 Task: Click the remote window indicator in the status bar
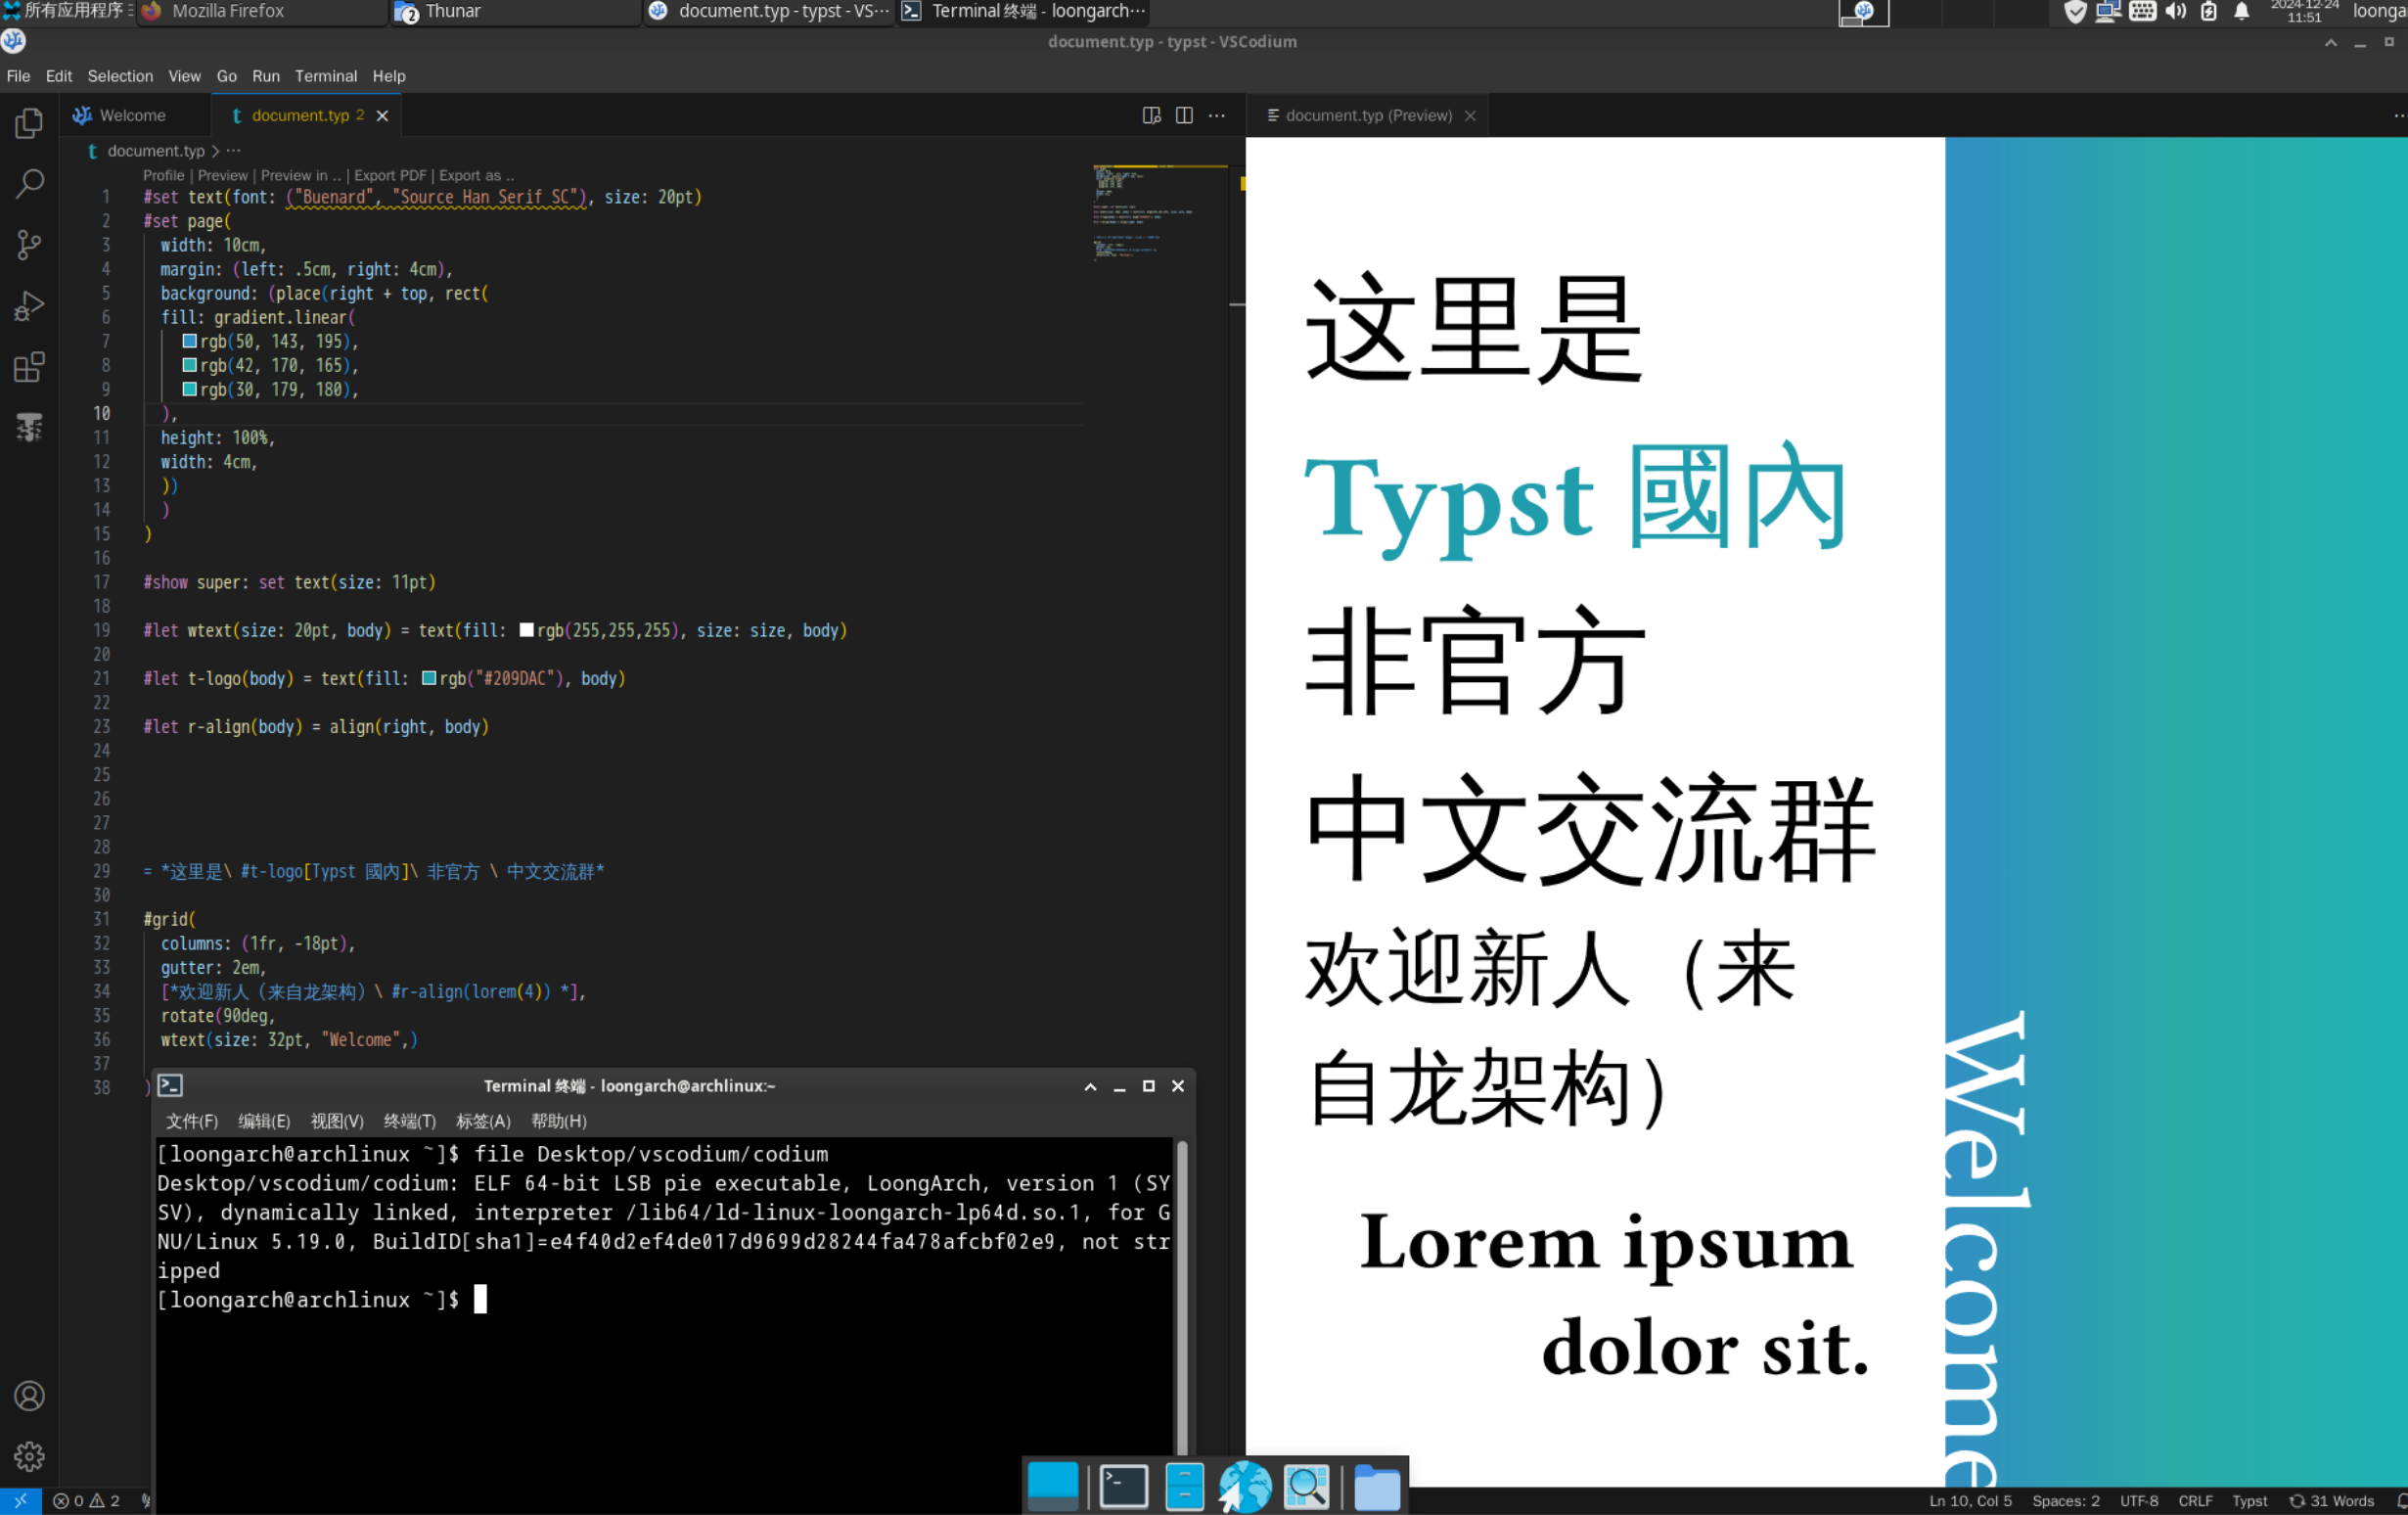(x=20, y=1501)
